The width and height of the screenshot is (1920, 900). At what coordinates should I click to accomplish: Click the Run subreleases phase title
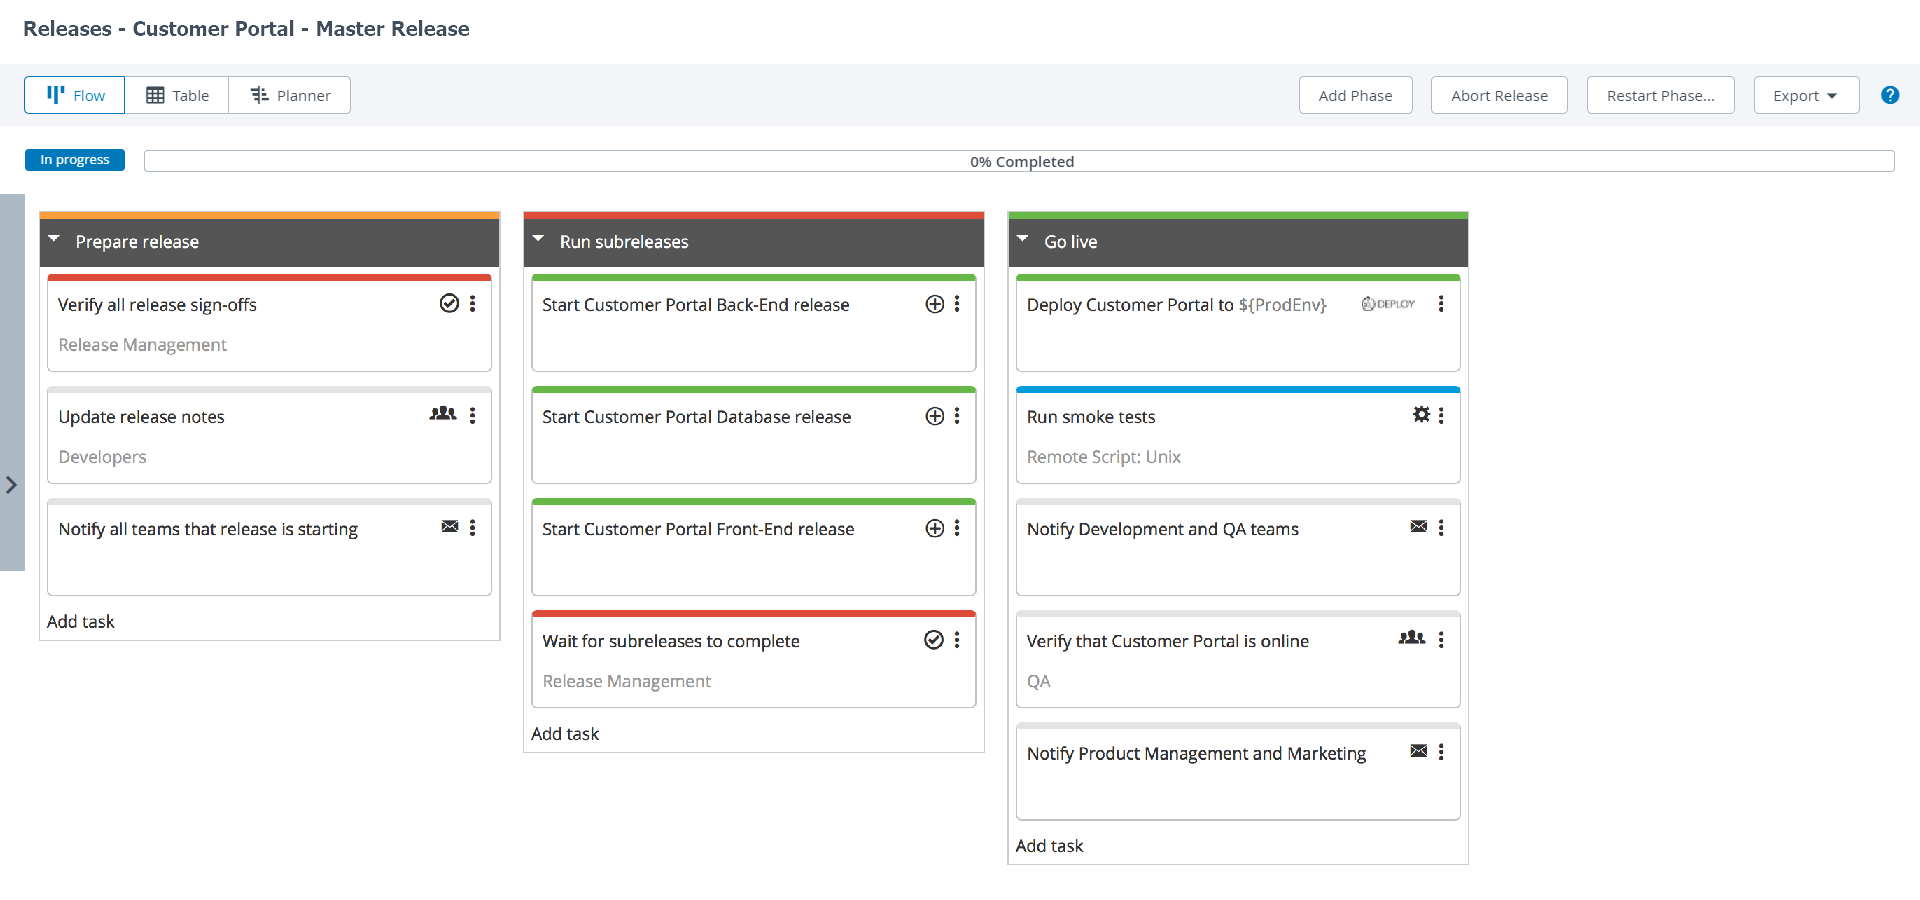[624, 242]
